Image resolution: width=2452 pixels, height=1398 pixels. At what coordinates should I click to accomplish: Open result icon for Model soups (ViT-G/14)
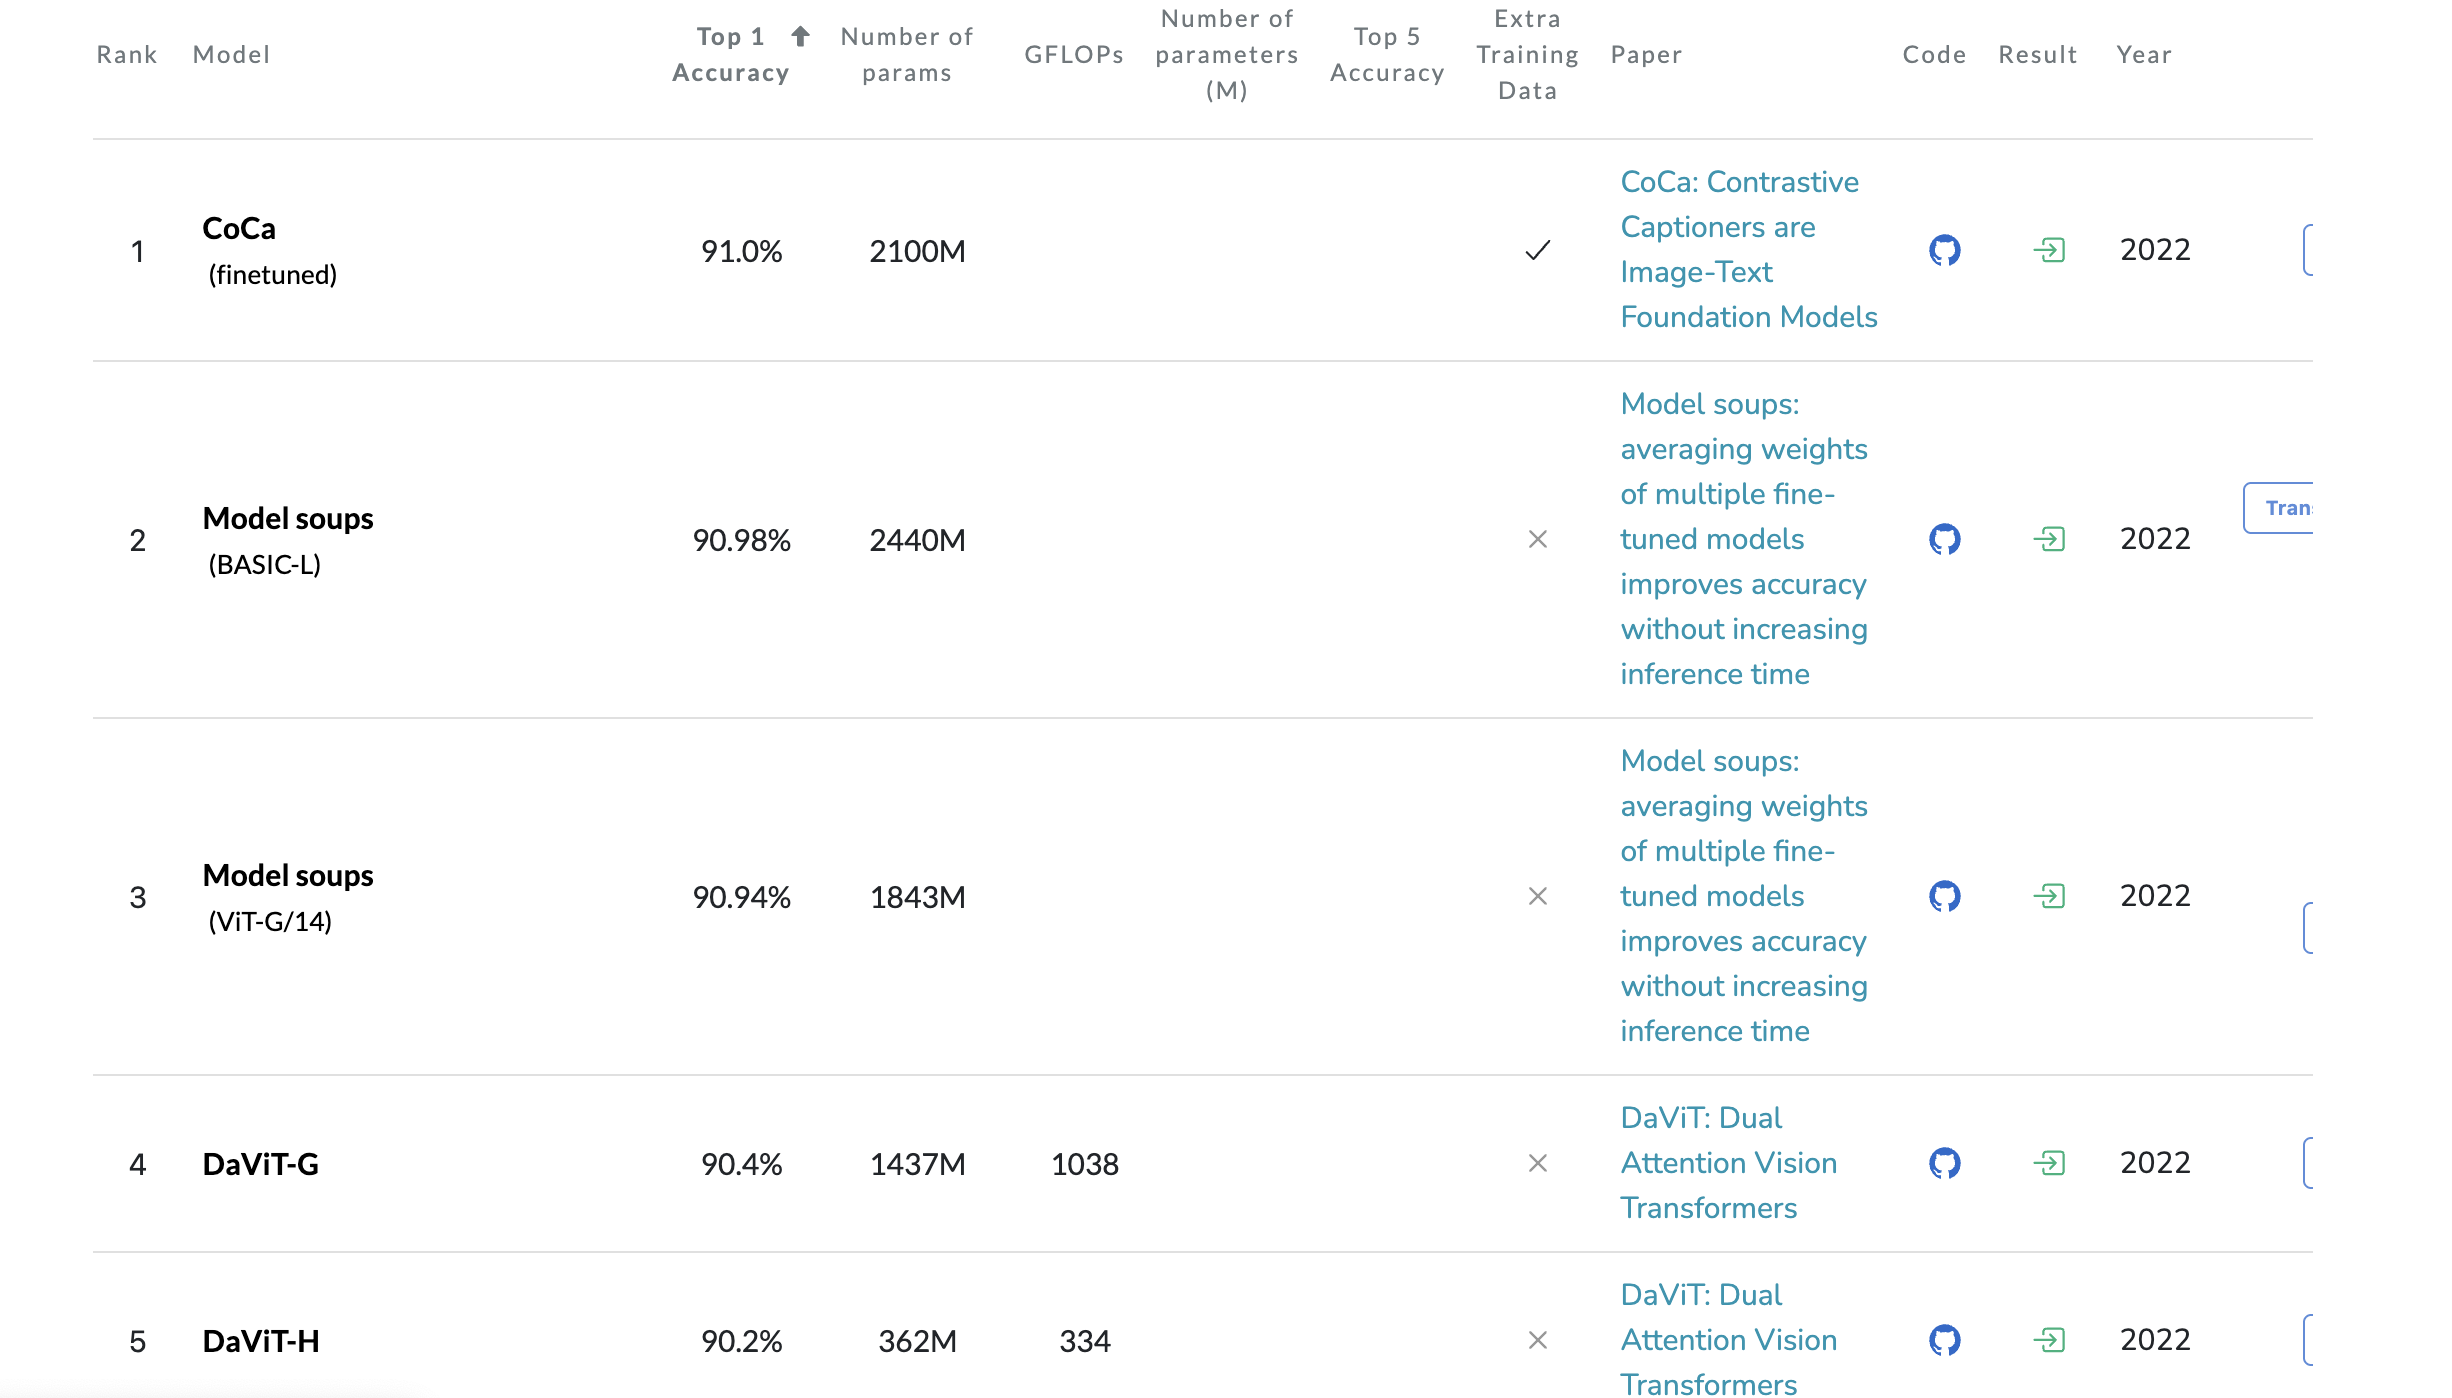click(2049, 896)
